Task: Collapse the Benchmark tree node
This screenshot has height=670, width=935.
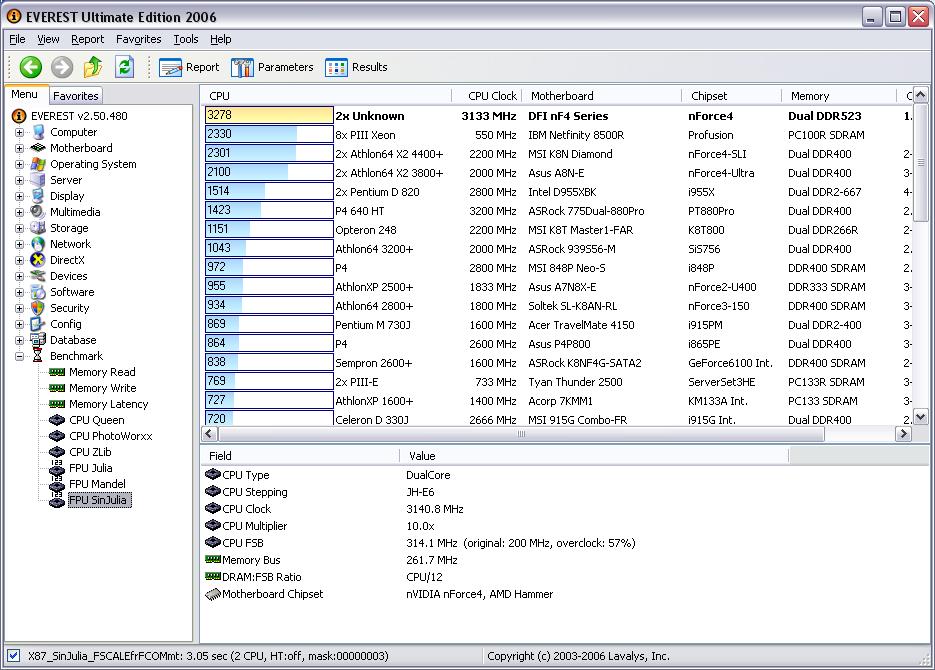Action: point(20,356)
